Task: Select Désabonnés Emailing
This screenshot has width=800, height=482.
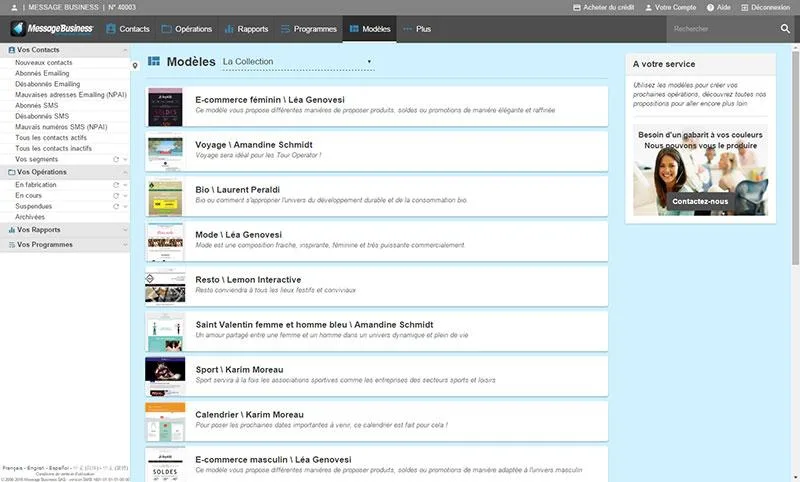Action: pyautogui.click(x=47, y=84)
